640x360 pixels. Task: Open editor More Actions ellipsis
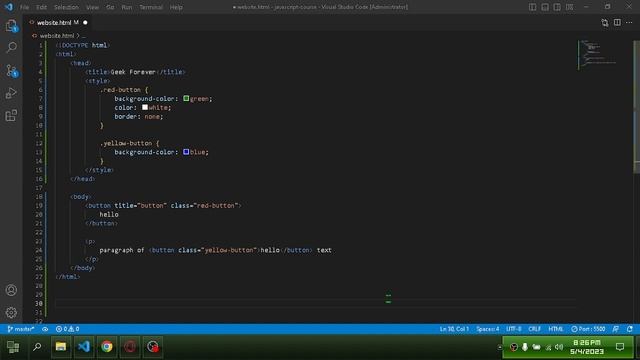tap(629, 22)
